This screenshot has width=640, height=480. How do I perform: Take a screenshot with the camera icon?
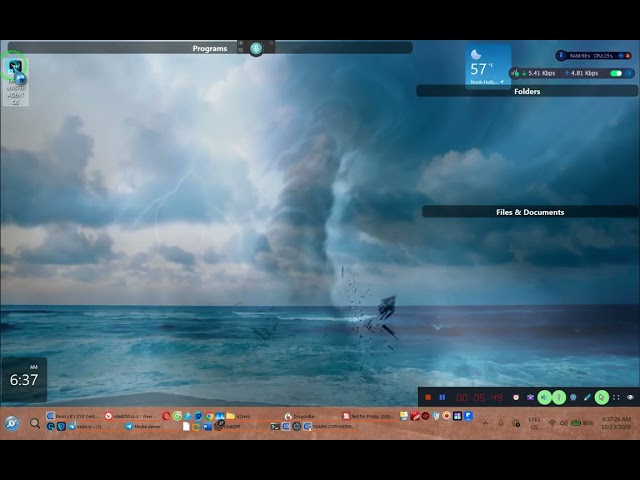pyautogui.click(x=530, y=397)
